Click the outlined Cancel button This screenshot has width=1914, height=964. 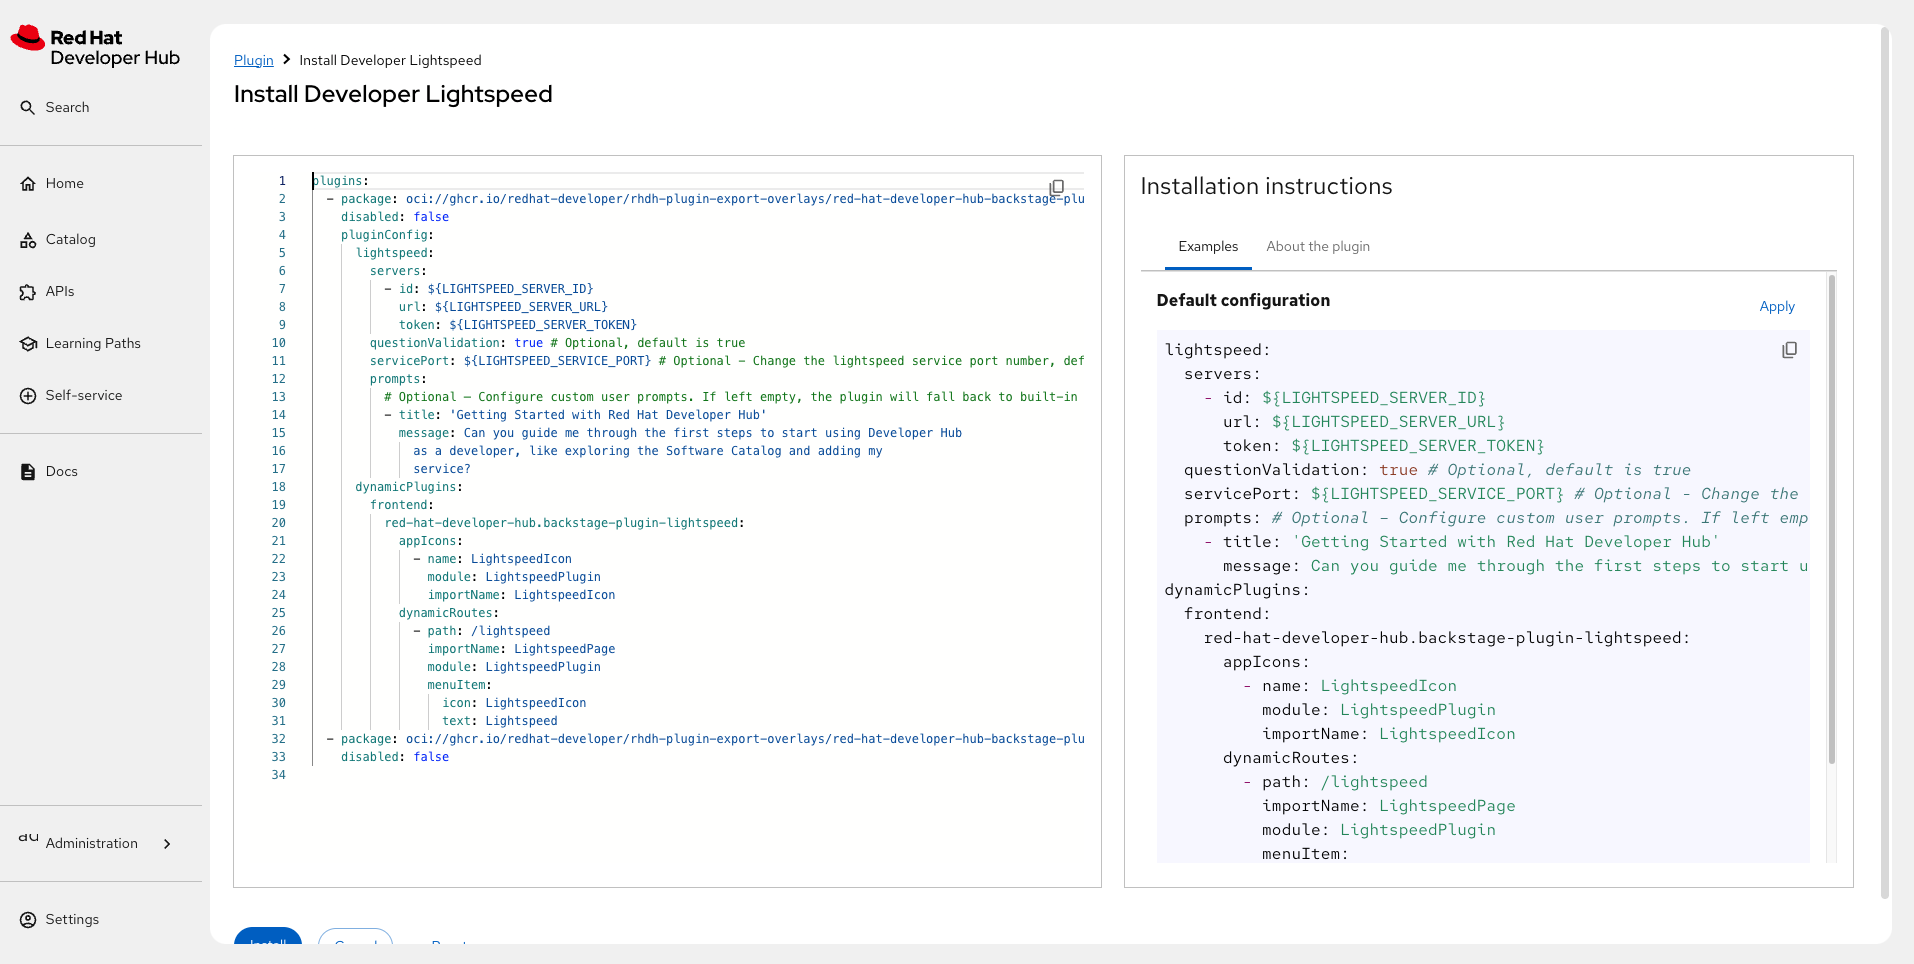click(x=355, y=939)
